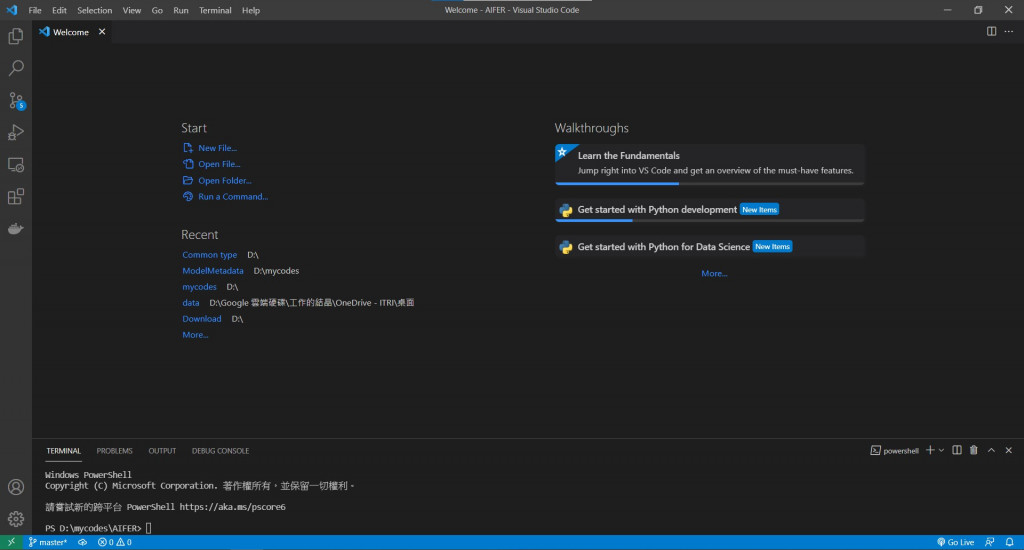Open the Remote Explorer view

tap(16, 165)
